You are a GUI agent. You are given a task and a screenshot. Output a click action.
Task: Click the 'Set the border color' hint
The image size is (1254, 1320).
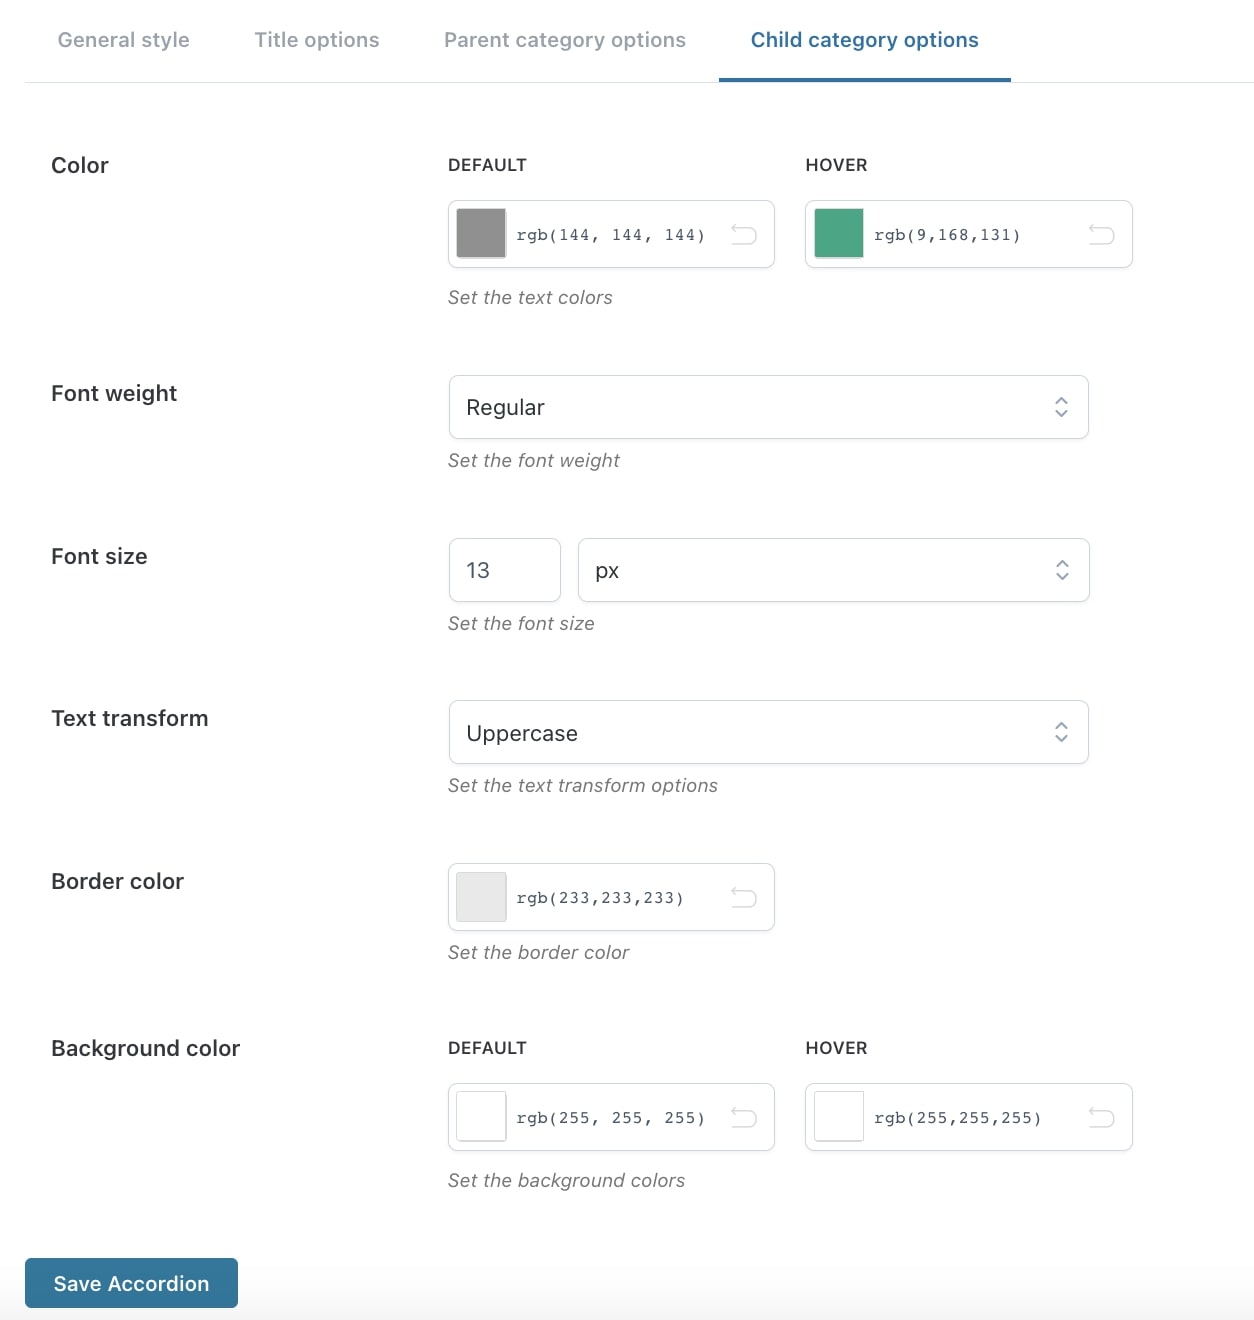(539, 952)
